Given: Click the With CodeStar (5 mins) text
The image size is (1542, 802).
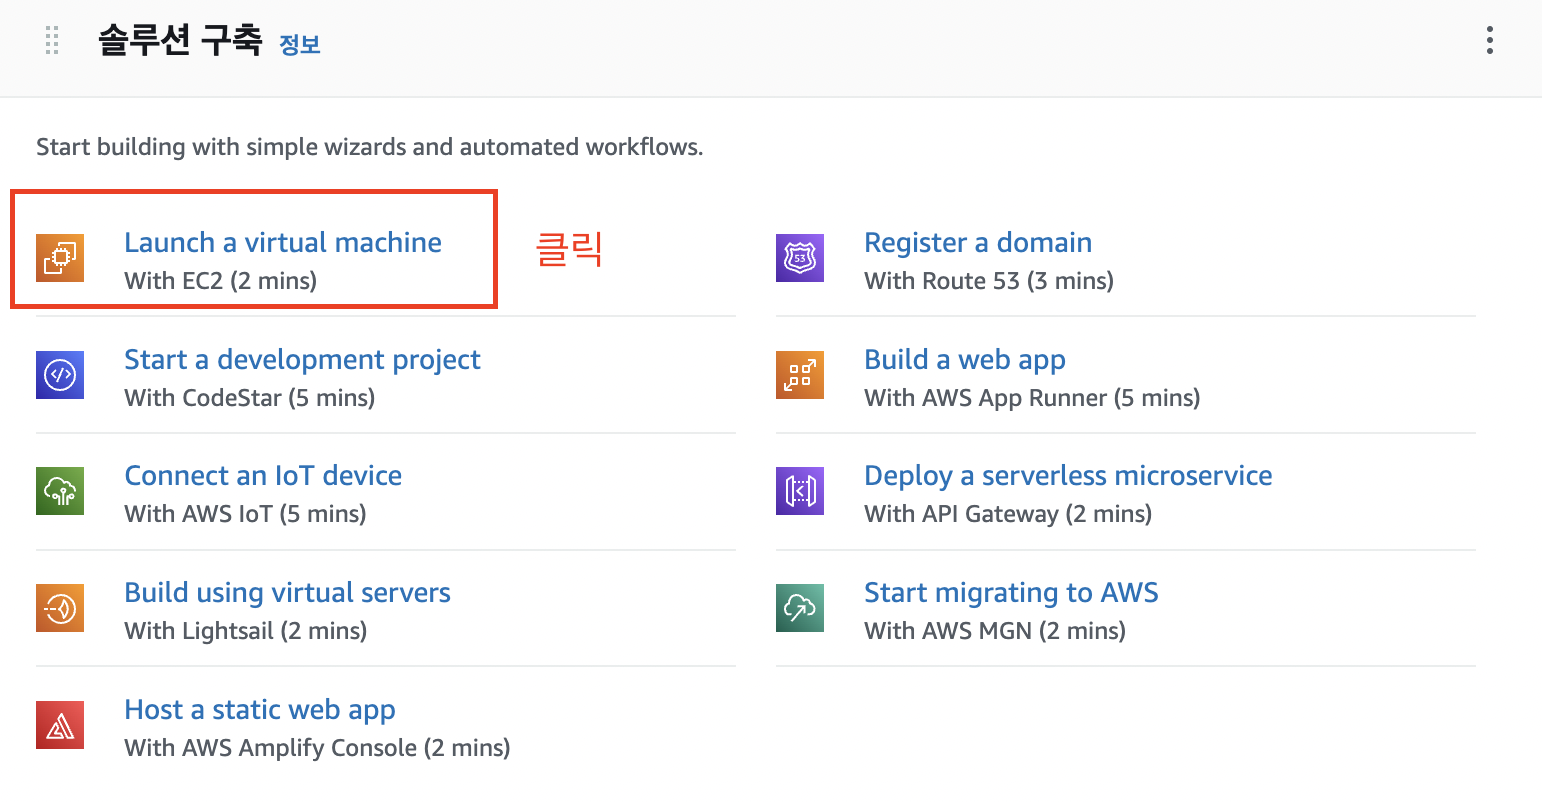Looking at the screenshot, I should coord(250,398).
